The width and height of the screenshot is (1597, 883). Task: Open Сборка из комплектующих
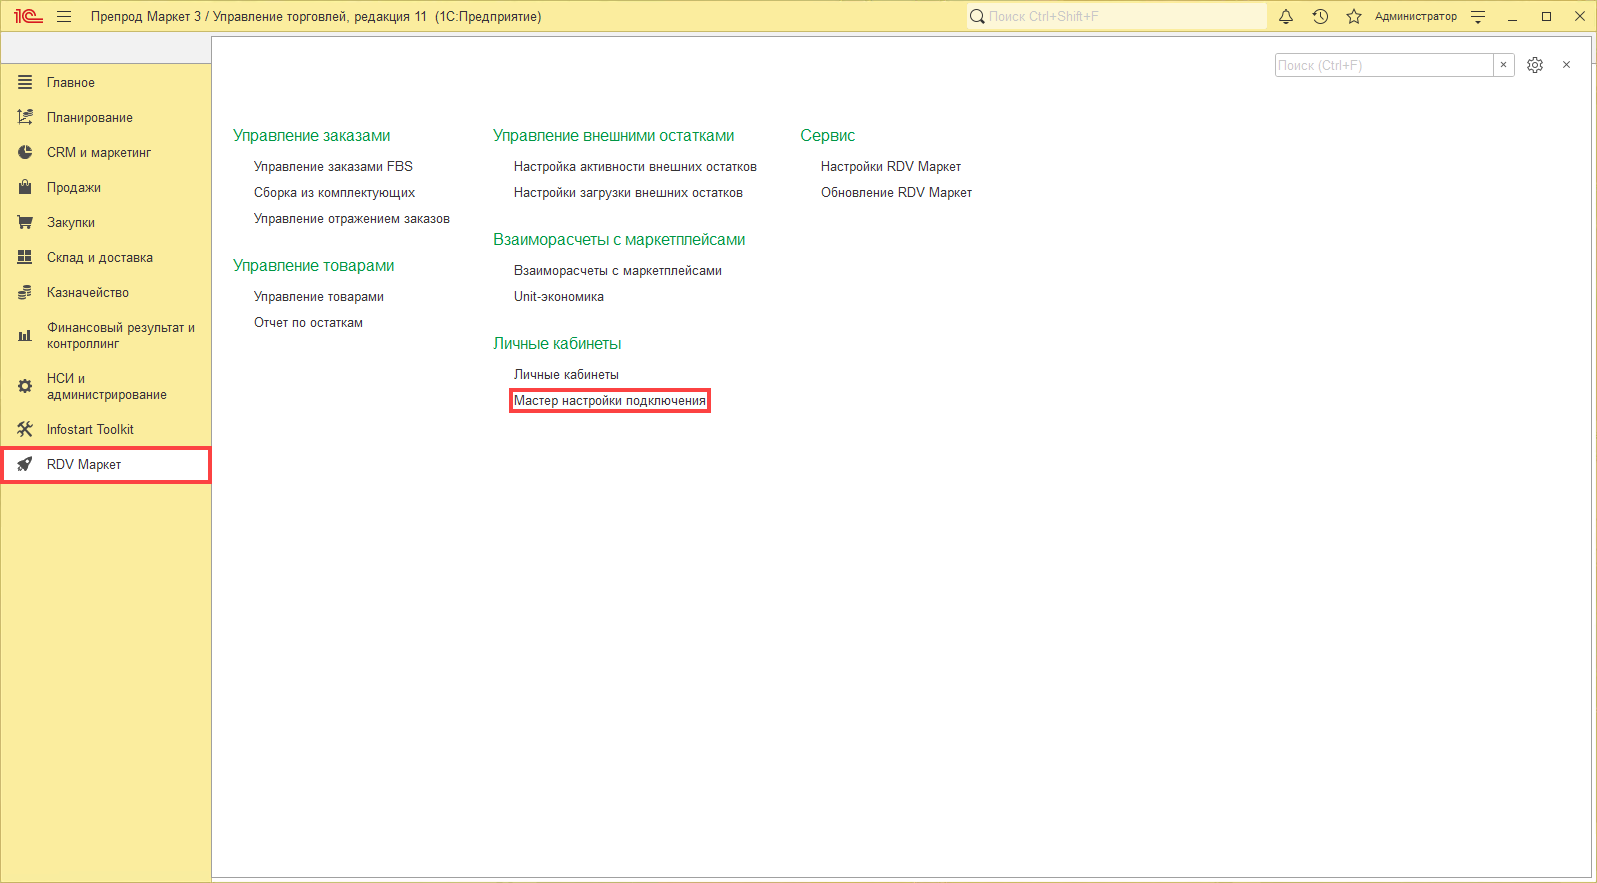pyautogui.click(x=334, y=192)
